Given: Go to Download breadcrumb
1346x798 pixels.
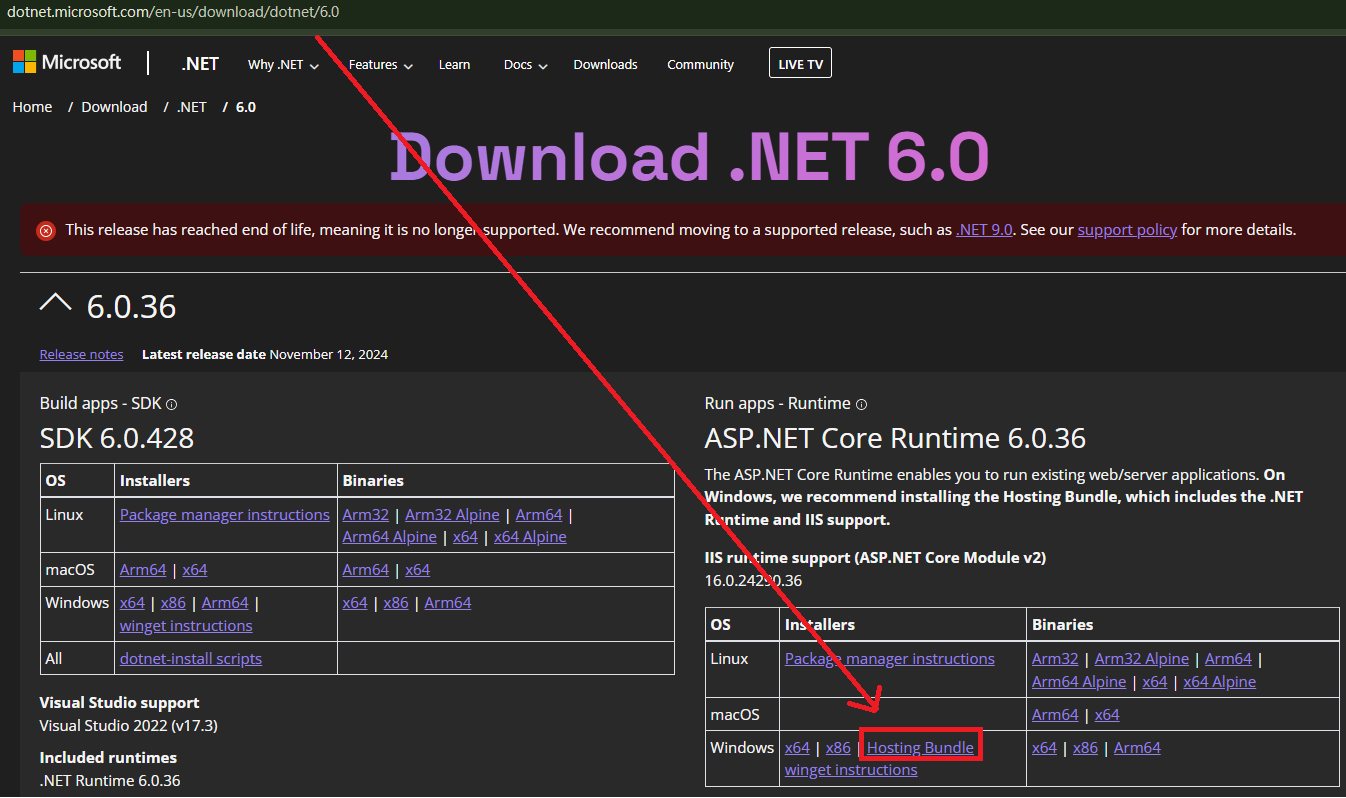Looking at the screenshot, I should coord(114,107).
